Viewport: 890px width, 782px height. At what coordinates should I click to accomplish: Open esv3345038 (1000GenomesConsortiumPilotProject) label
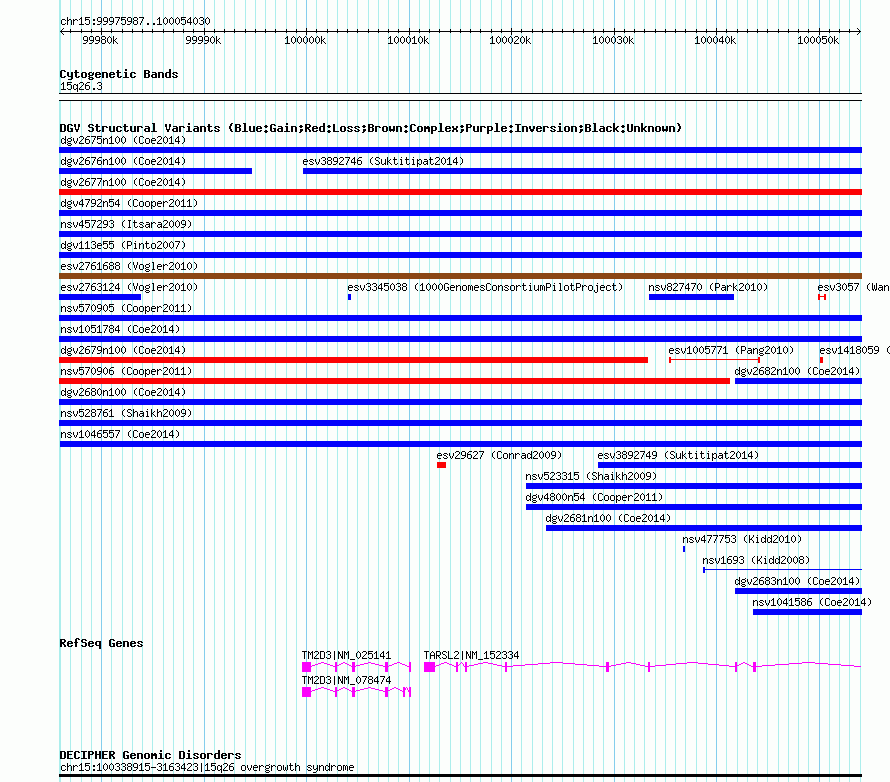pyautogui.click(x=485, y=287)
